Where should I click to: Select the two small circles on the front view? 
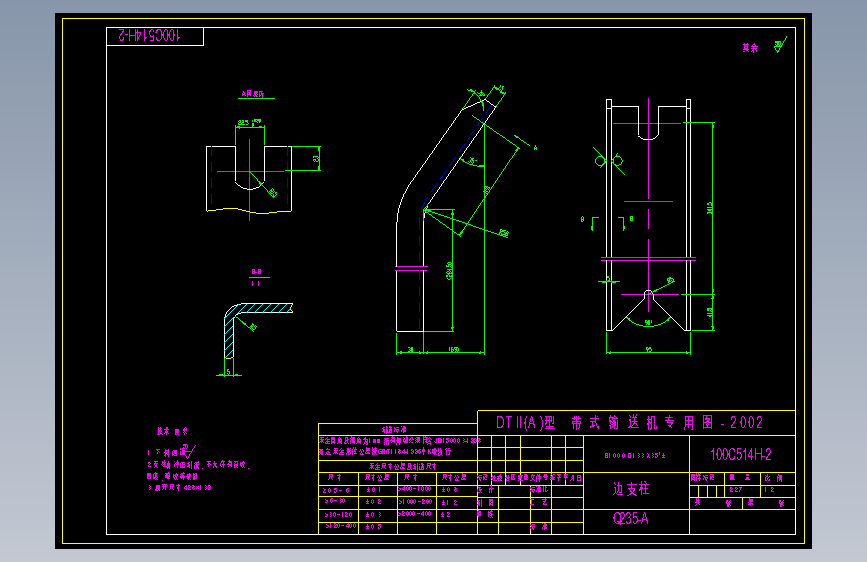609,161
